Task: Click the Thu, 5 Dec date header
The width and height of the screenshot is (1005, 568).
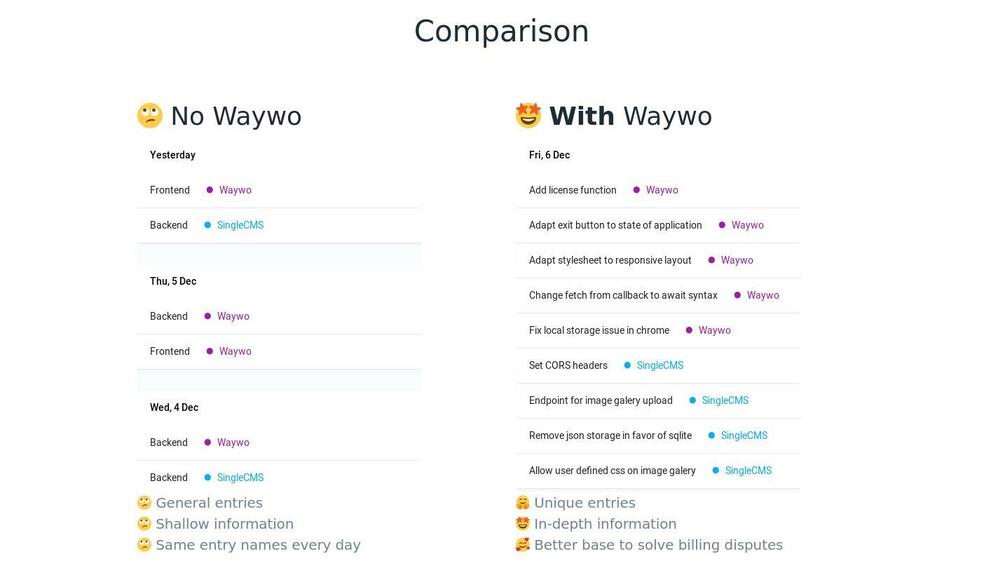Action: [173, 281]
